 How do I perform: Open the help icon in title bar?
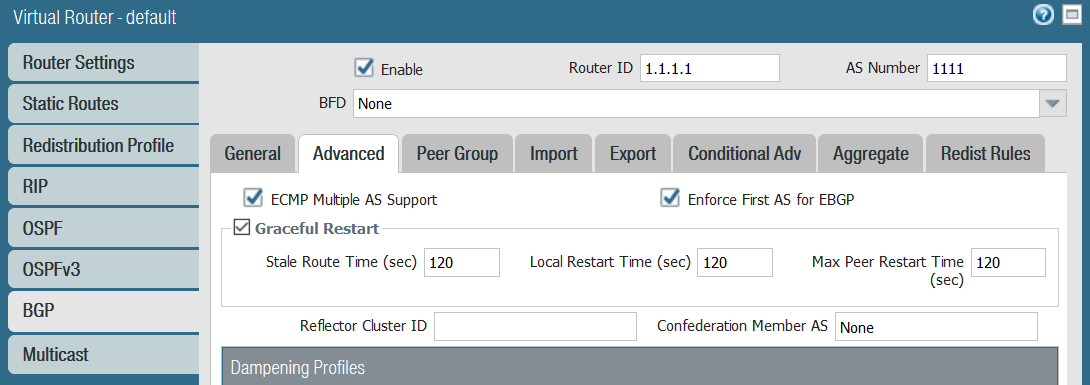[x=1043, y=15]
